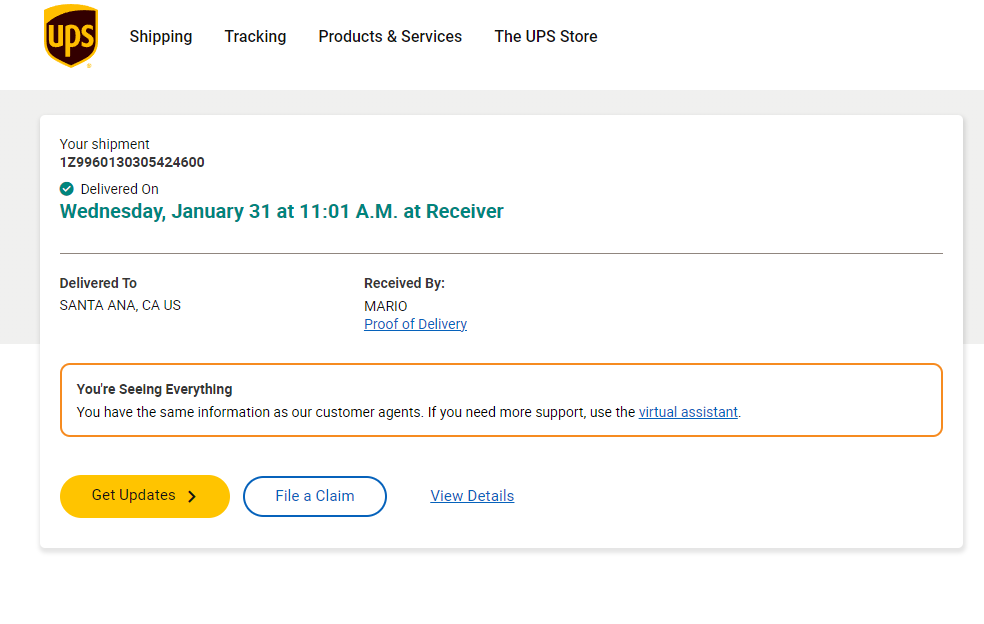
Task: Click the green delivered checkmark icon
Action: pyautogui.click(x=67, y=189)
